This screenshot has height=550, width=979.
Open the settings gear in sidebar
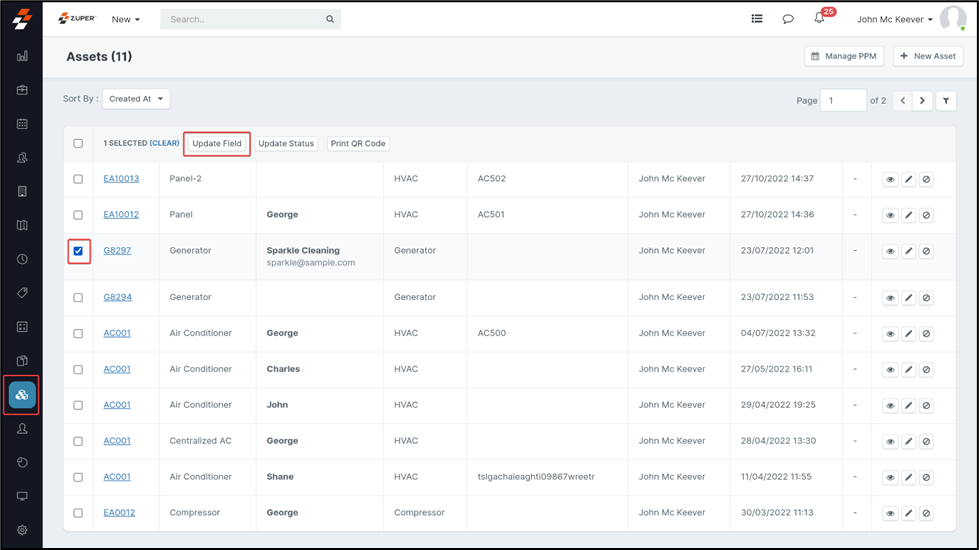(22, 530)
